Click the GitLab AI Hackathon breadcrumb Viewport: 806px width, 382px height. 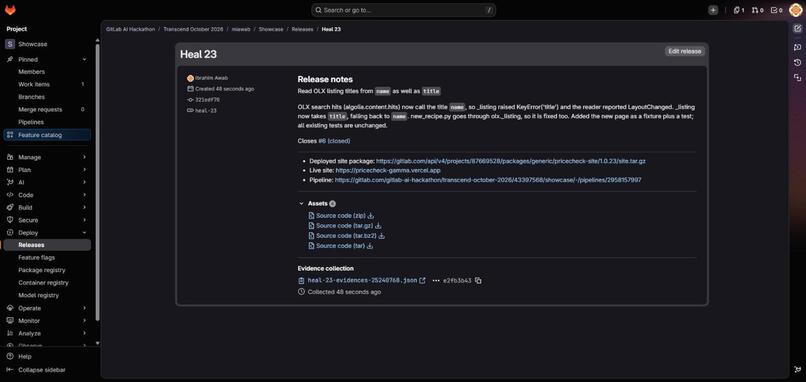point(131,29)
